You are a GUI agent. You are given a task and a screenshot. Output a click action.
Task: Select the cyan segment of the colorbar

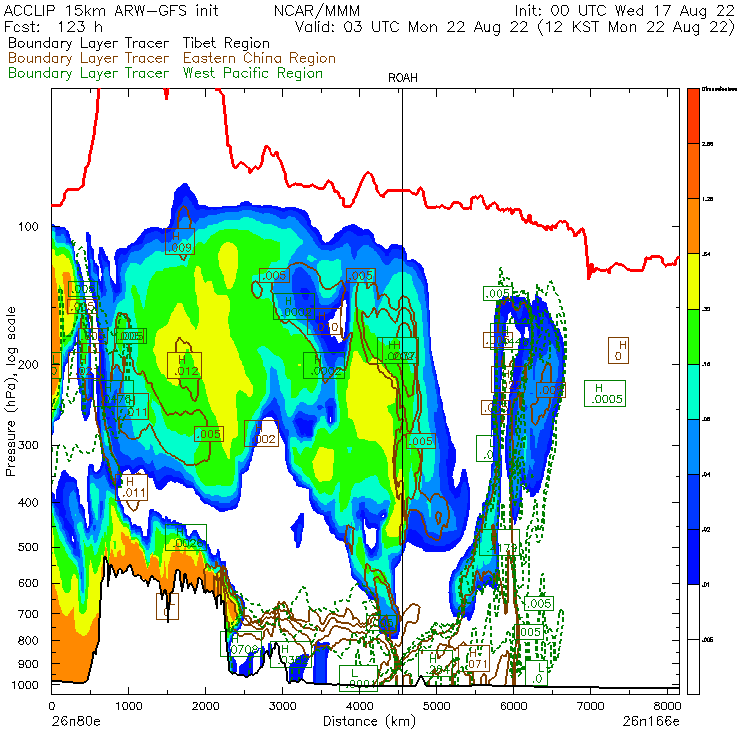(693, 392)
